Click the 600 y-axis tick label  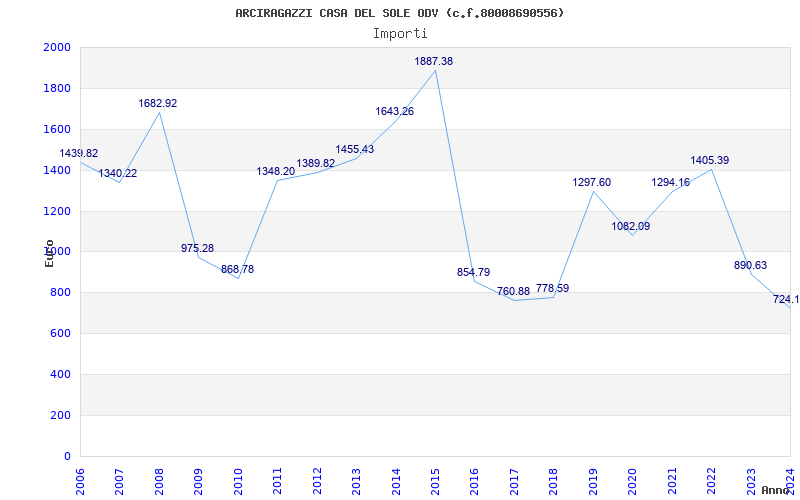click(x=60, y=334)
